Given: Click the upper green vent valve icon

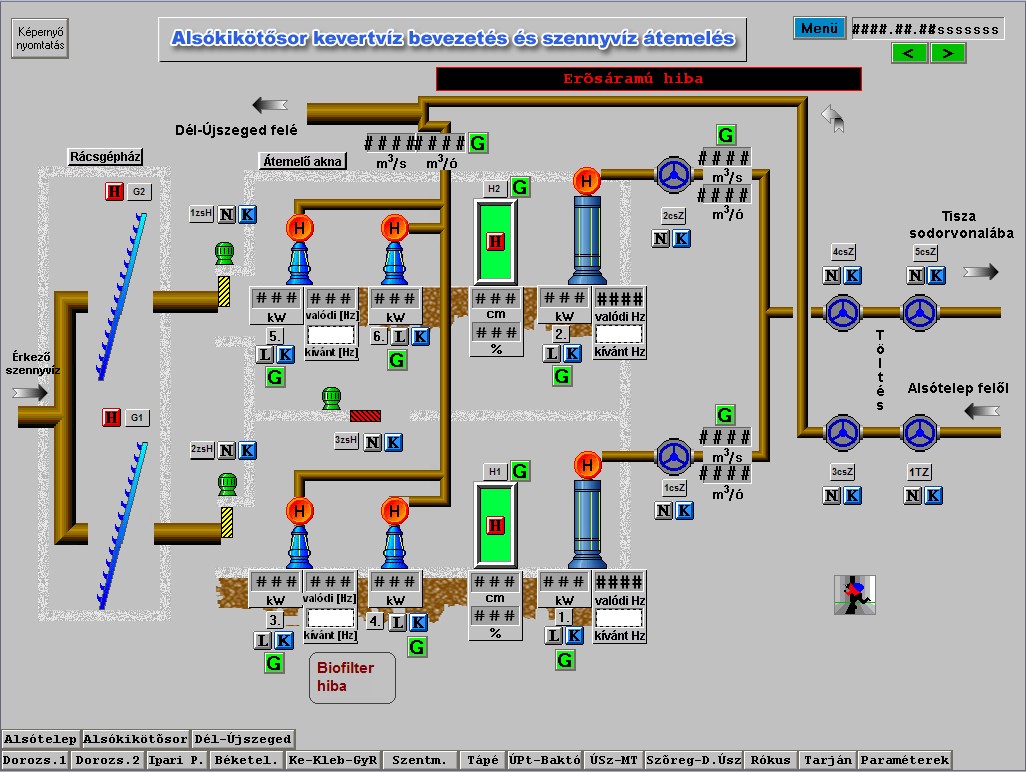Looking at the screenshot, I should (224, 253).
